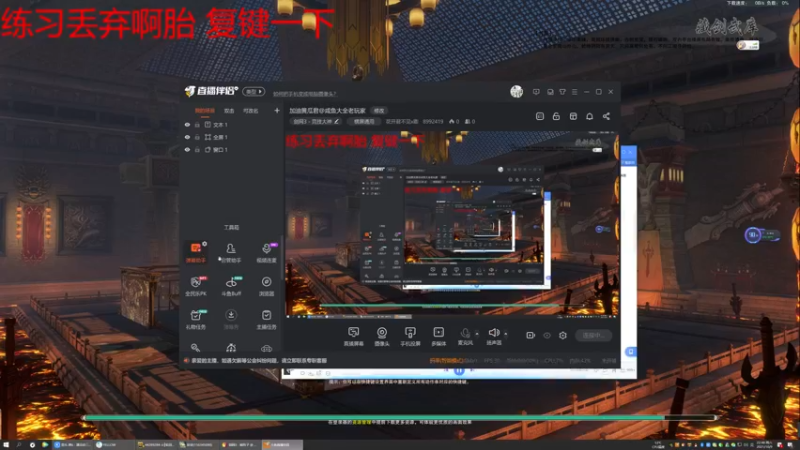
Task: Open the 全民乐PK tool
Action: pyautogui.click(x=196, y=286)
